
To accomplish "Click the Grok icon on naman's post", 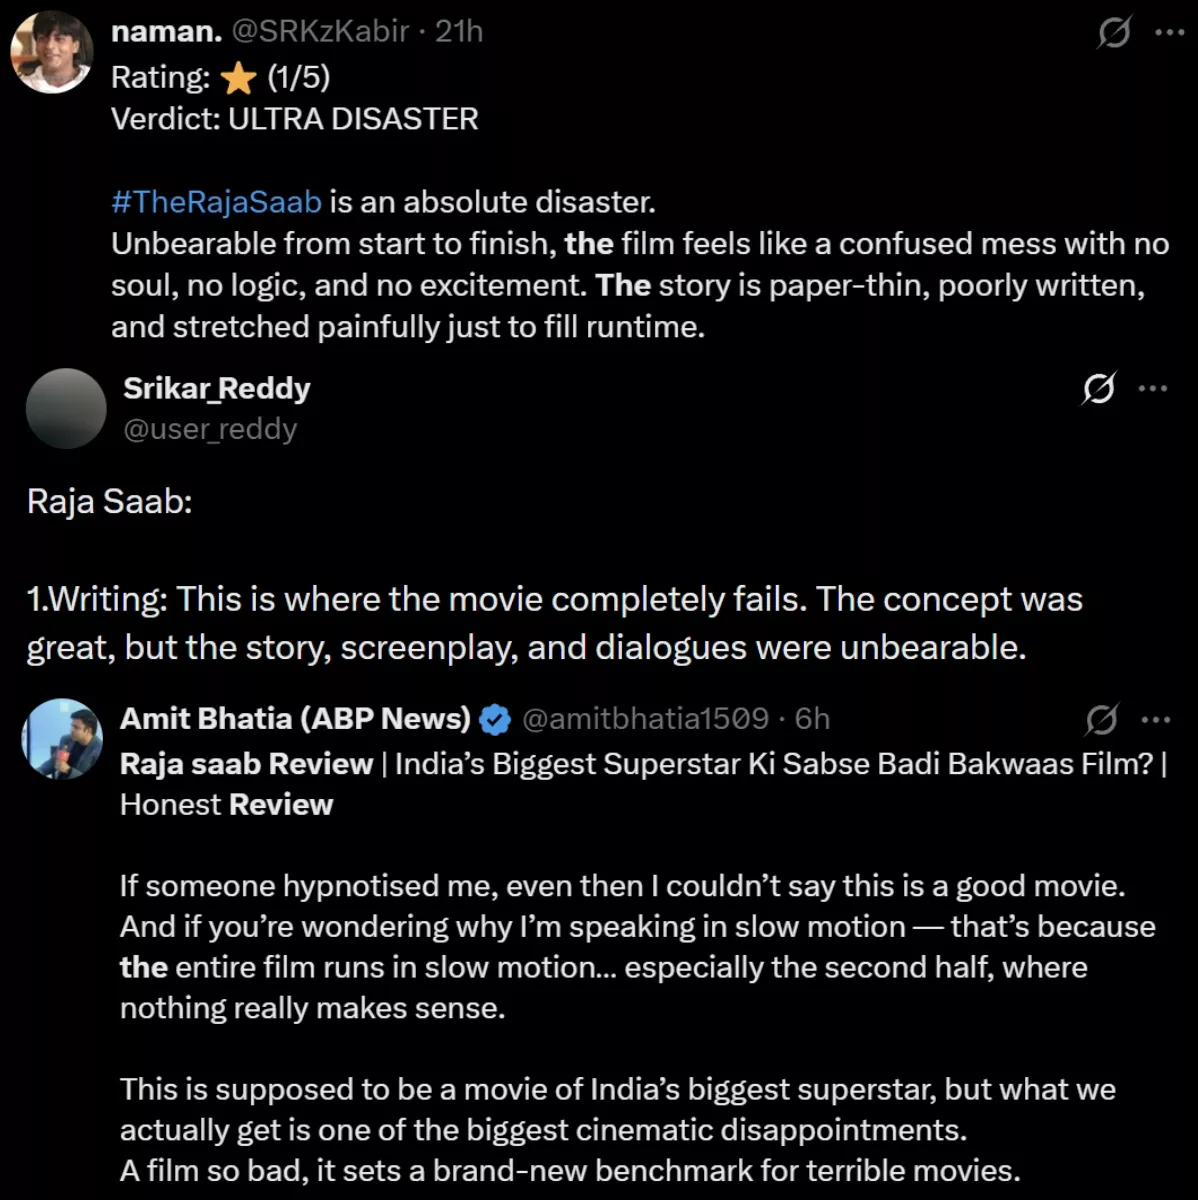I will 1114,33.
